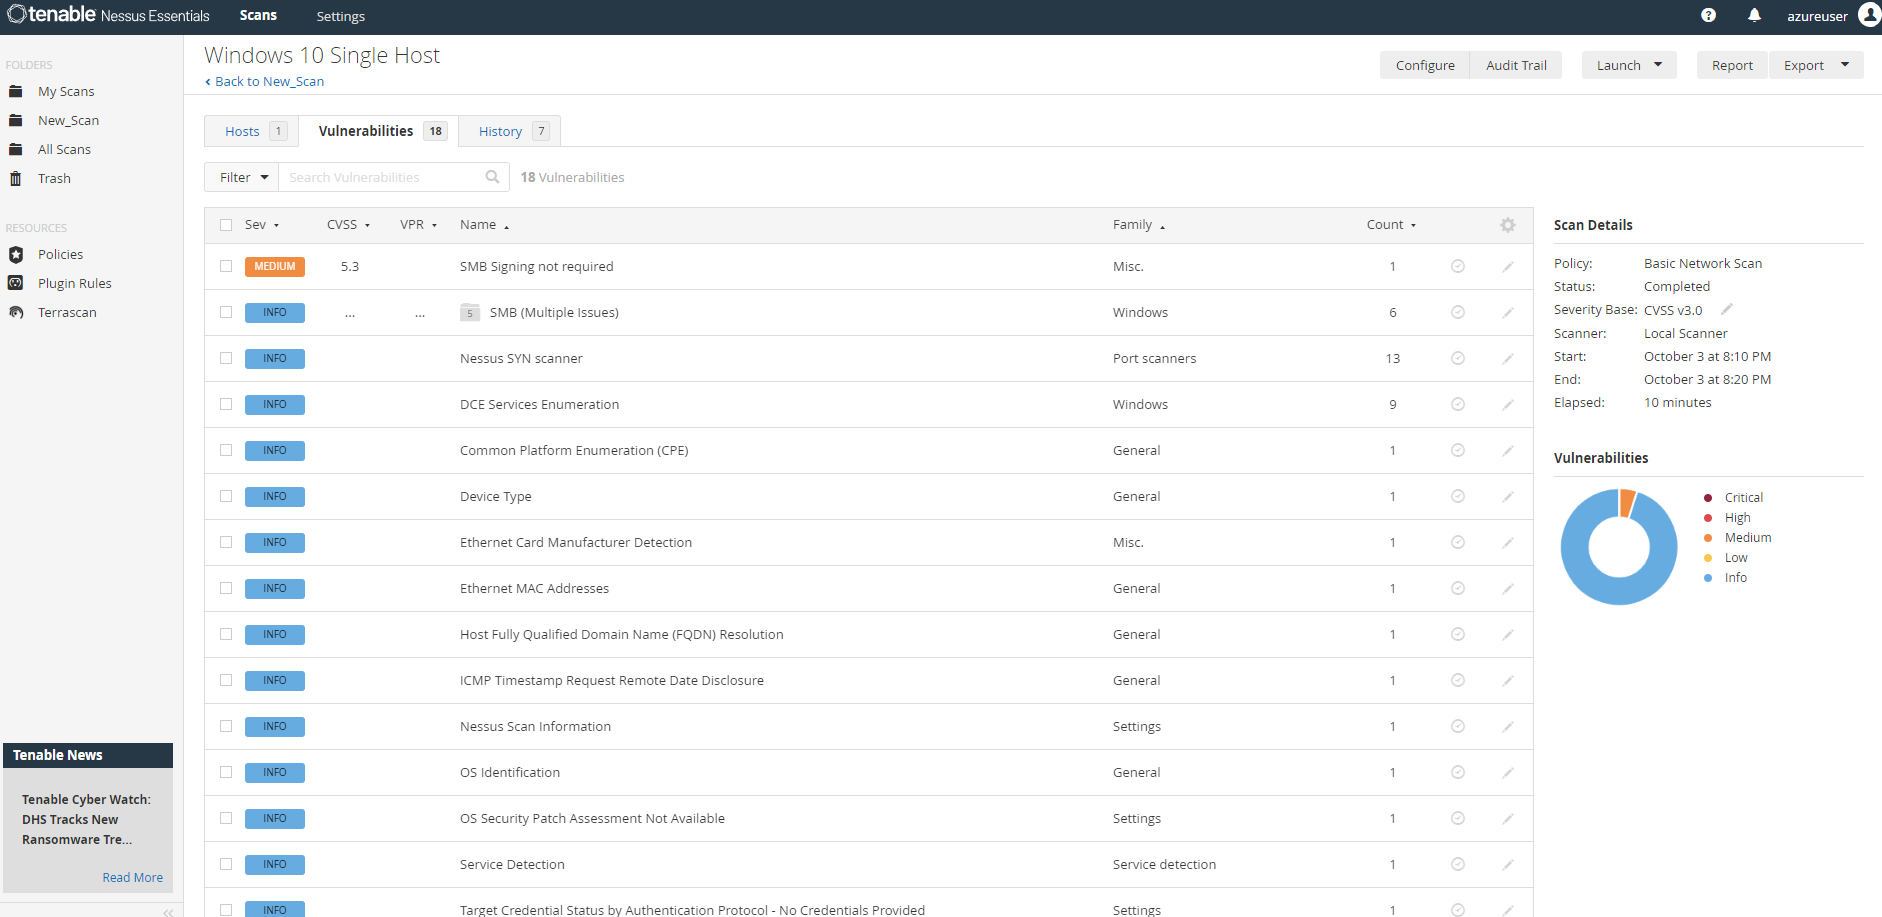1882x917 pixels.
Task: Click the circle-check icon for DCE Services Enumeration
Action: [x=1458, y=404]
